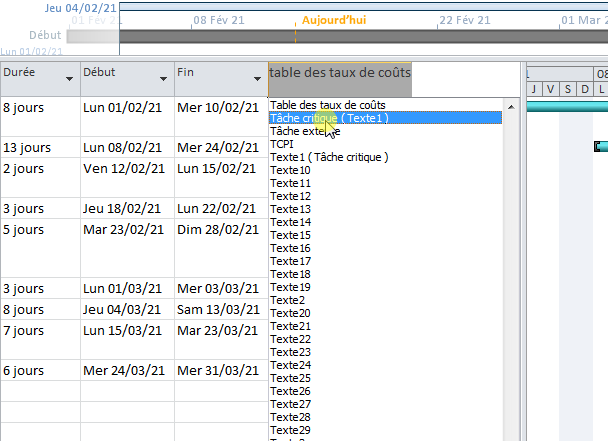Open the Fin column filter arrow
This screenshot has width=608, height=441.
click(257, 79)
